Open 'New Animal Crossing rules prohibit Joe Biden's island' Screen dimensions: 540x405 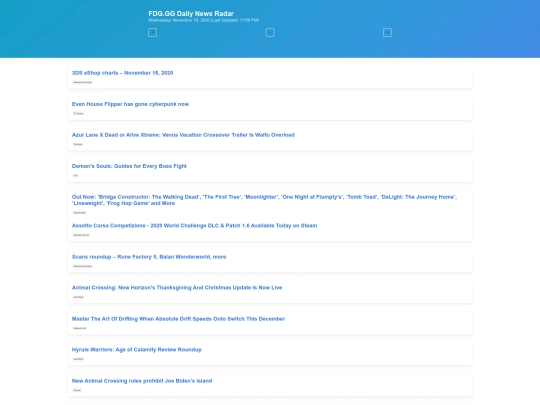click(142, 381)
